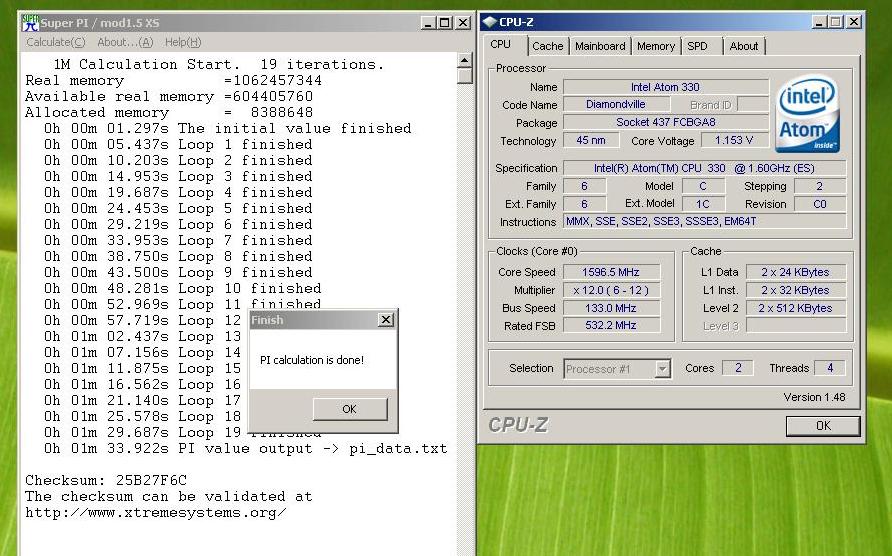Click the PI calculation is done! message
Viewport: 892px width, 556px height.
pyautogui.click(x=312, y=360)
